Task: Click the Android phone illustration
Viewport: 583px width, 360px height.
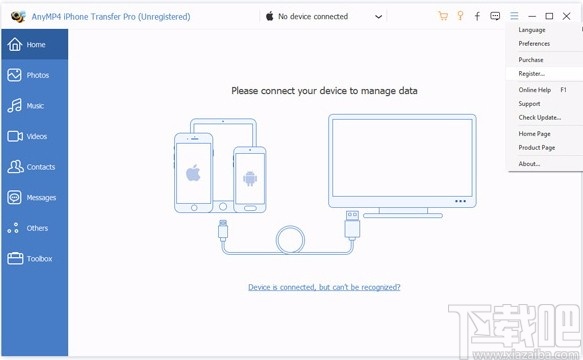Action: click(x=250, y=179)
